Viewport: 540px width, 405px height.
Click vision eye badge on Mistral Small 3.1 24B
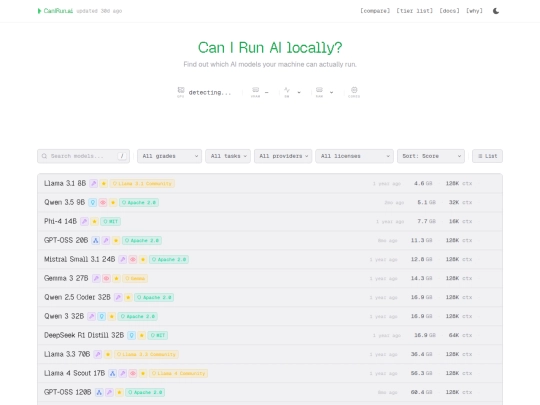click(133, 259)
